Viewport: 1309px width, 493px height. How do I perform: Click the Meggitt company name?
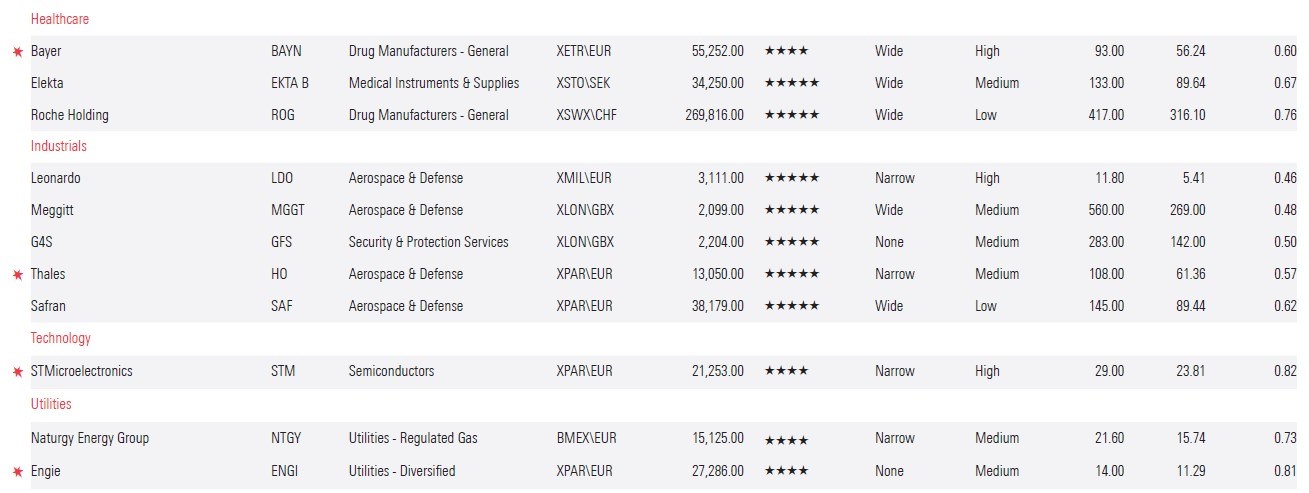click(52, 210)
